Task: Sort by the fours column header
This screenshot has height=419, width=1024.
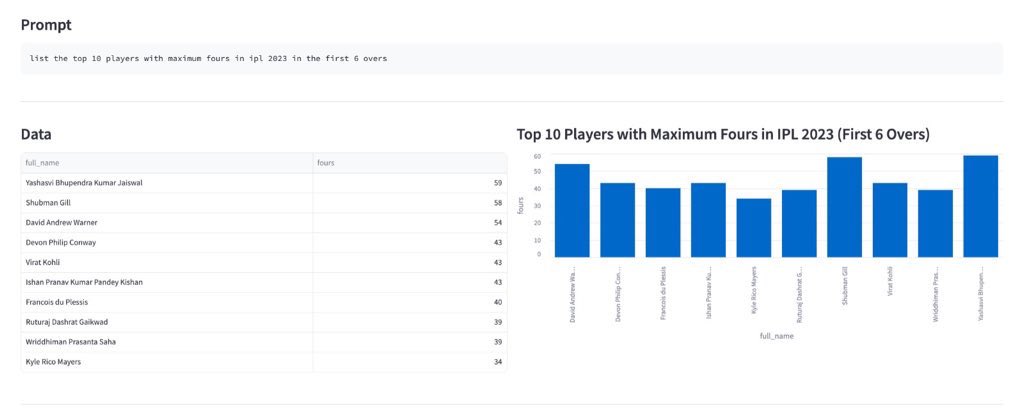Action: [409, 163]
